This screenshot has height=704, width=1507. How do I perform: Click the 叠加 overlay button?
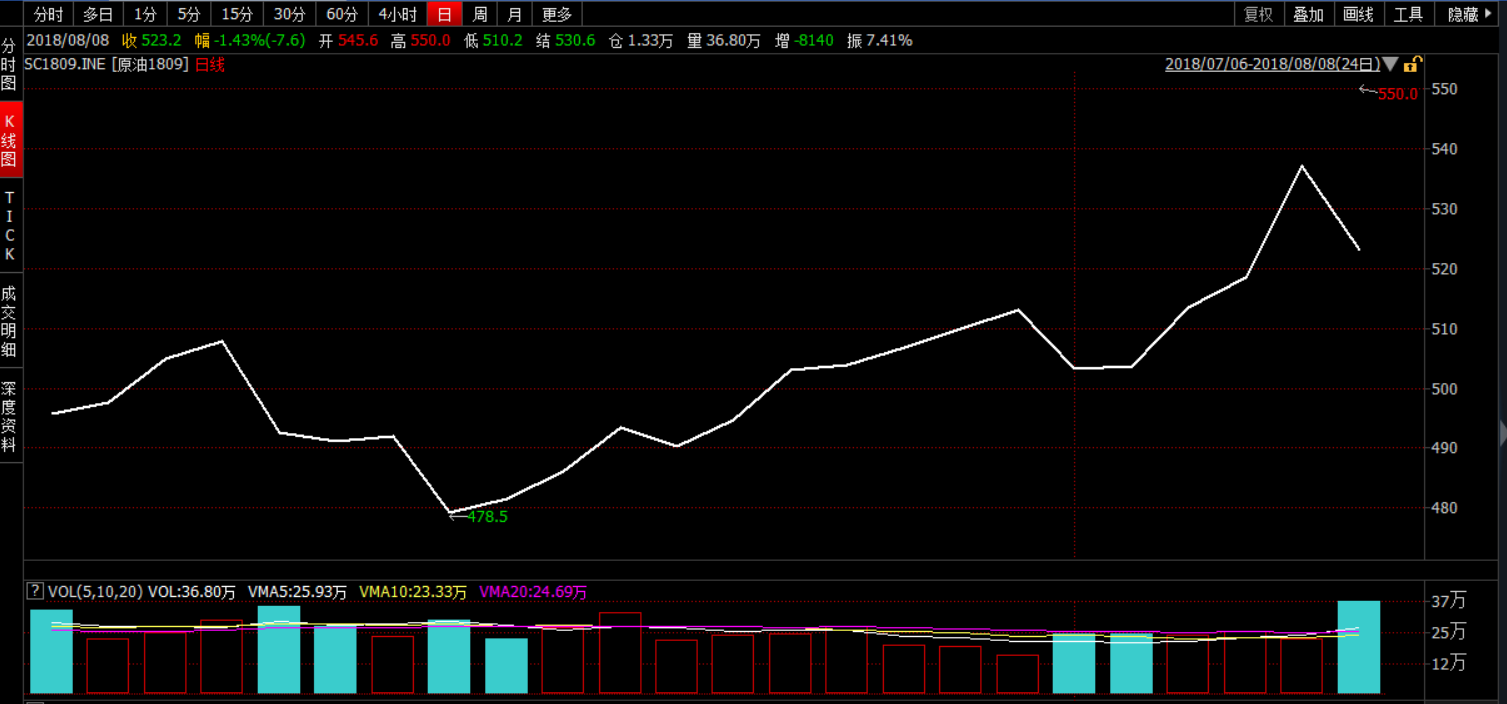click(1308, 14)
